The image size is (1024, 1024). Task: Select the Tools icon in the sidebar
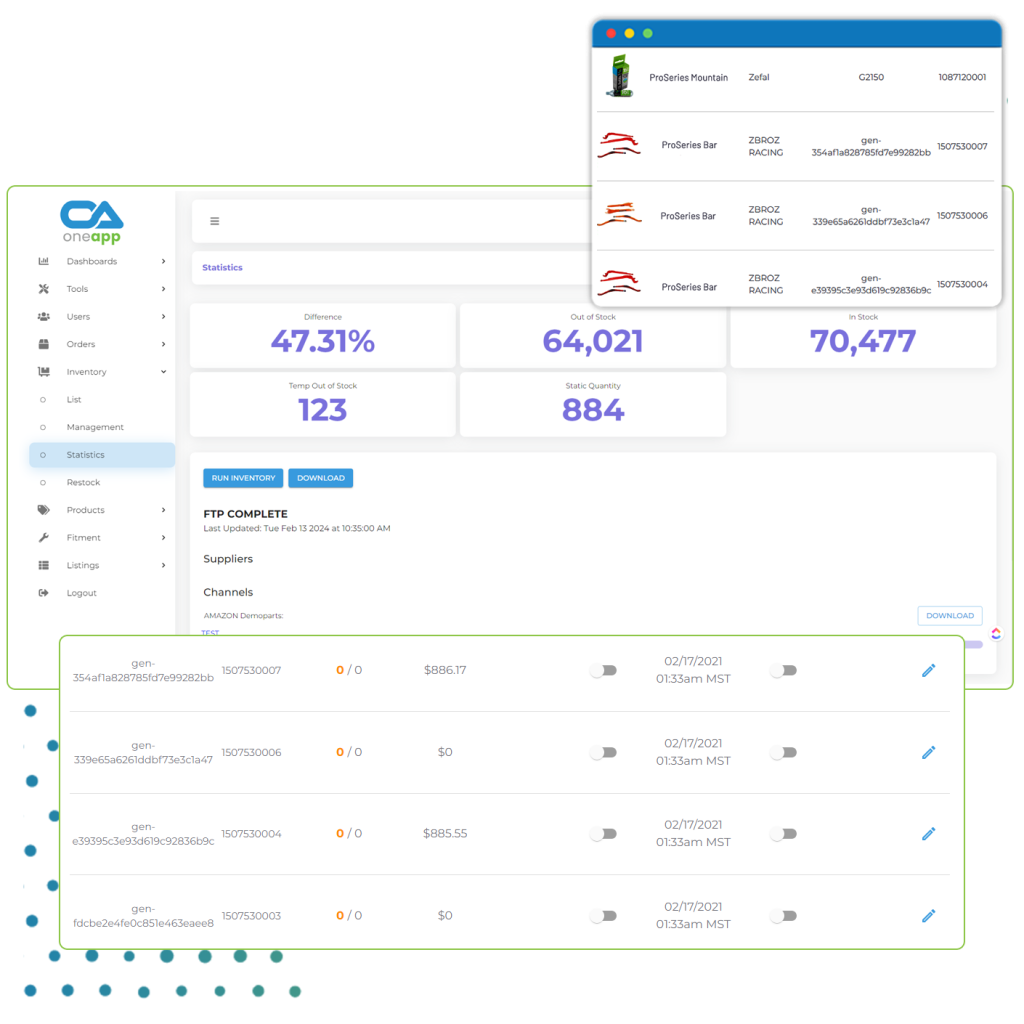tap(42, 289)
